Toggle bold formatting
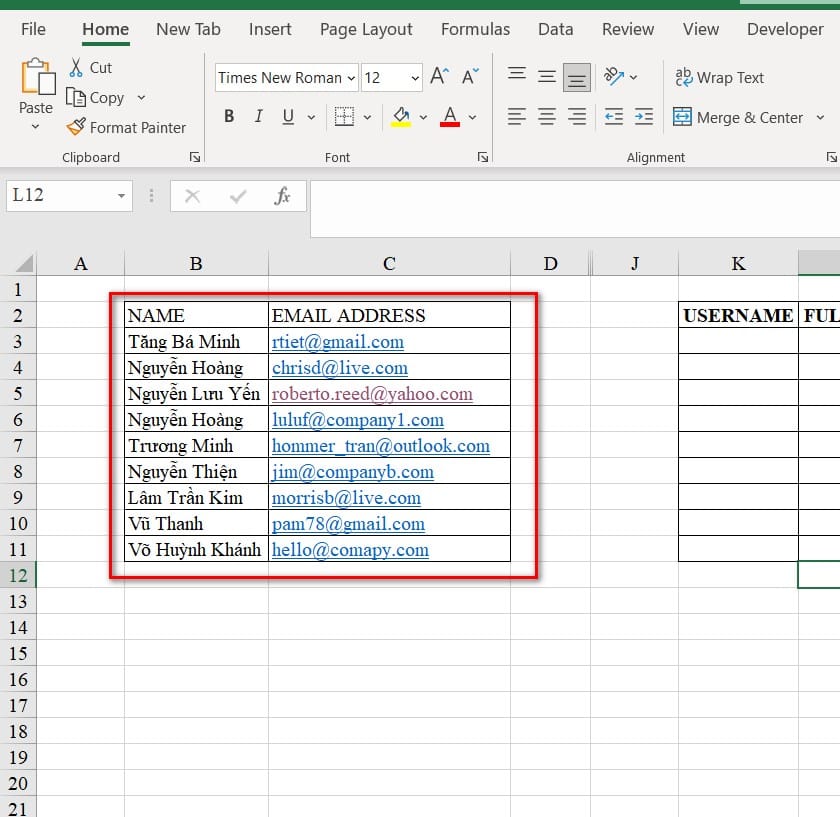840x817 pixels. click(x=228, y=117)
